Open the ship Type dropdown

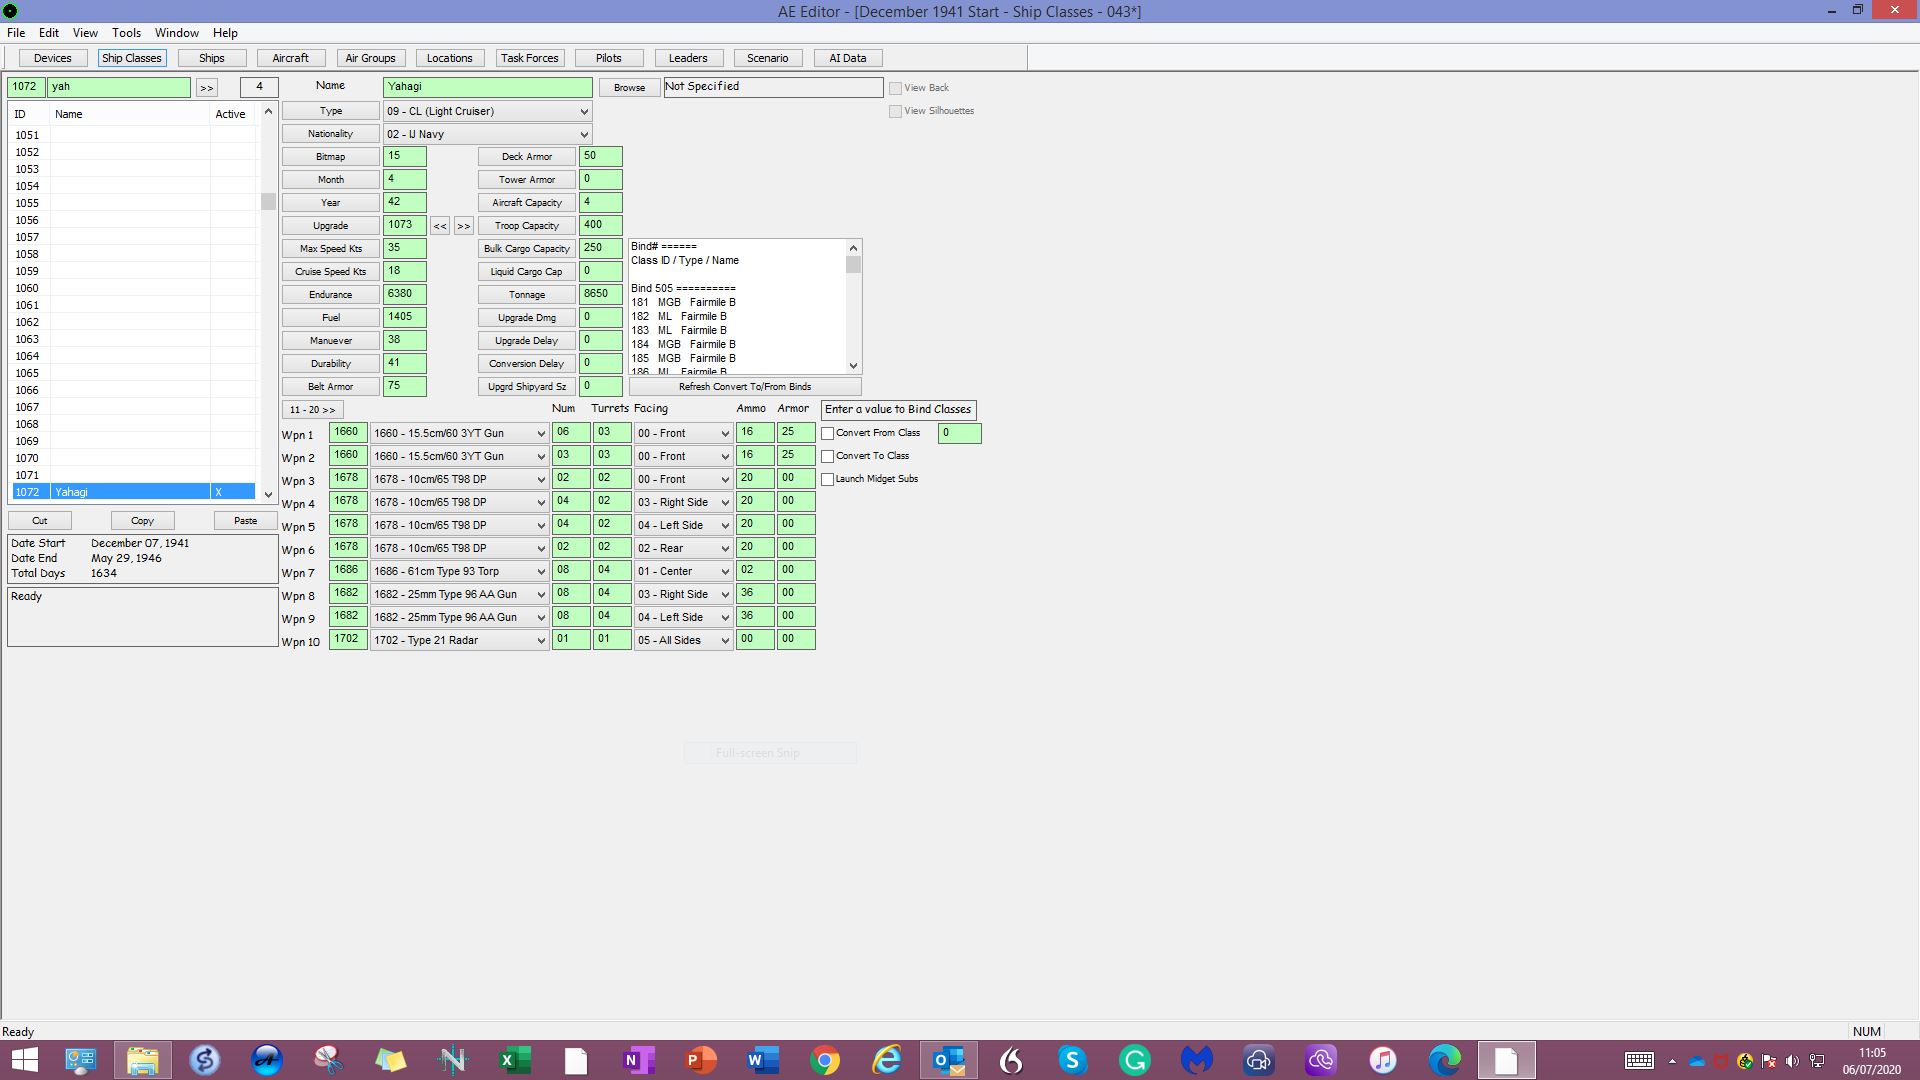[487, 111]
